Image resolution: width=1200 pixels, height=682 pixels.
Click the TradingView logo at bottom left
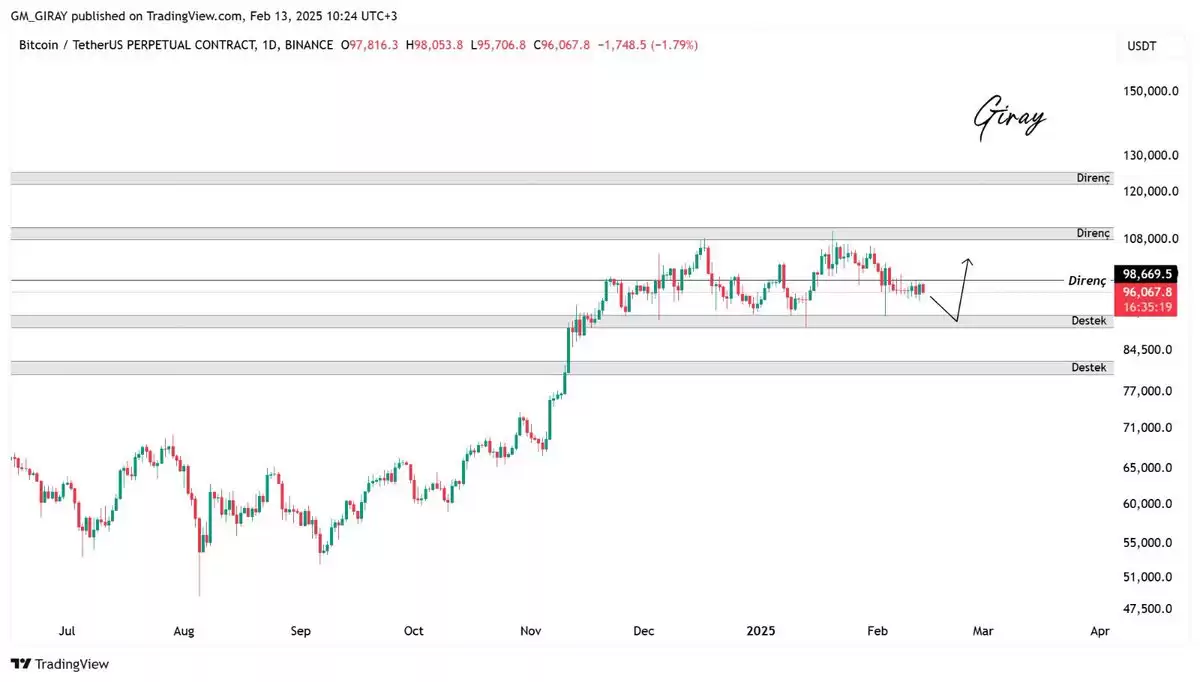click(x=60, y=664)
